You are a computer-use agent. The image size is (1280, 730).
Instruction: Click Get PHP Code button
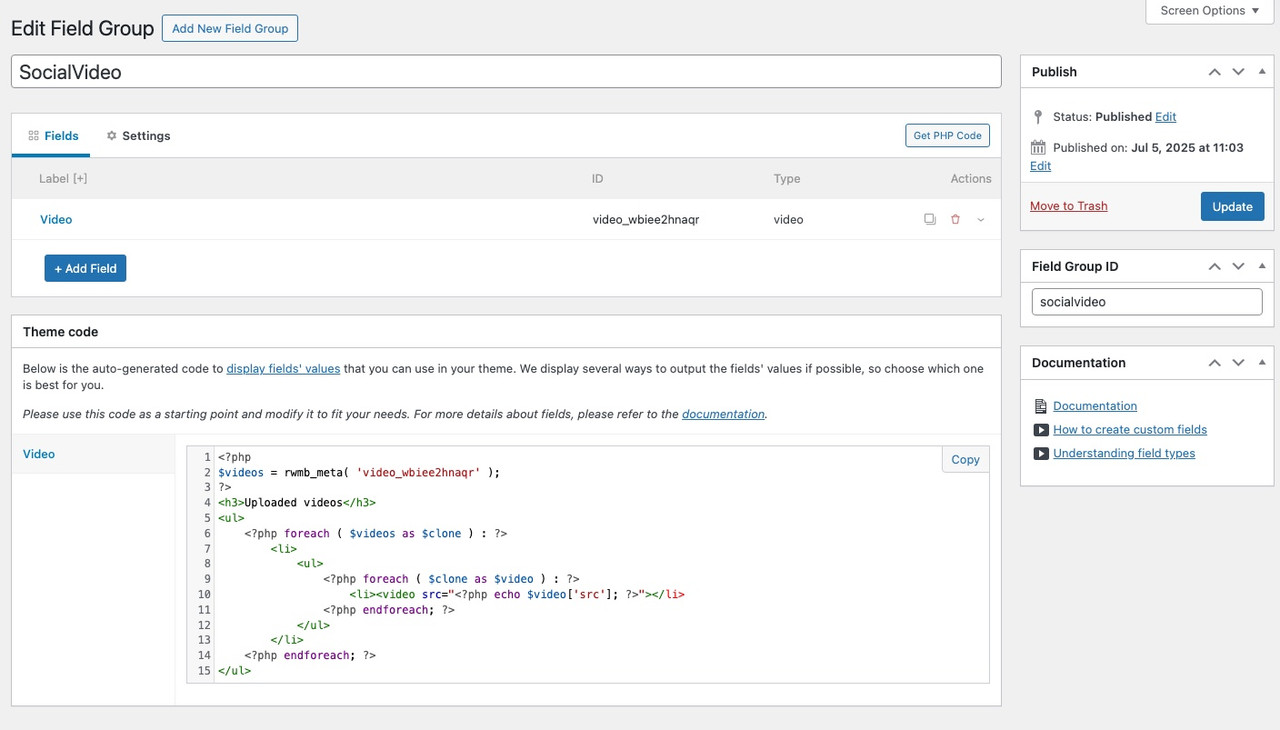[x=947, y=136]
